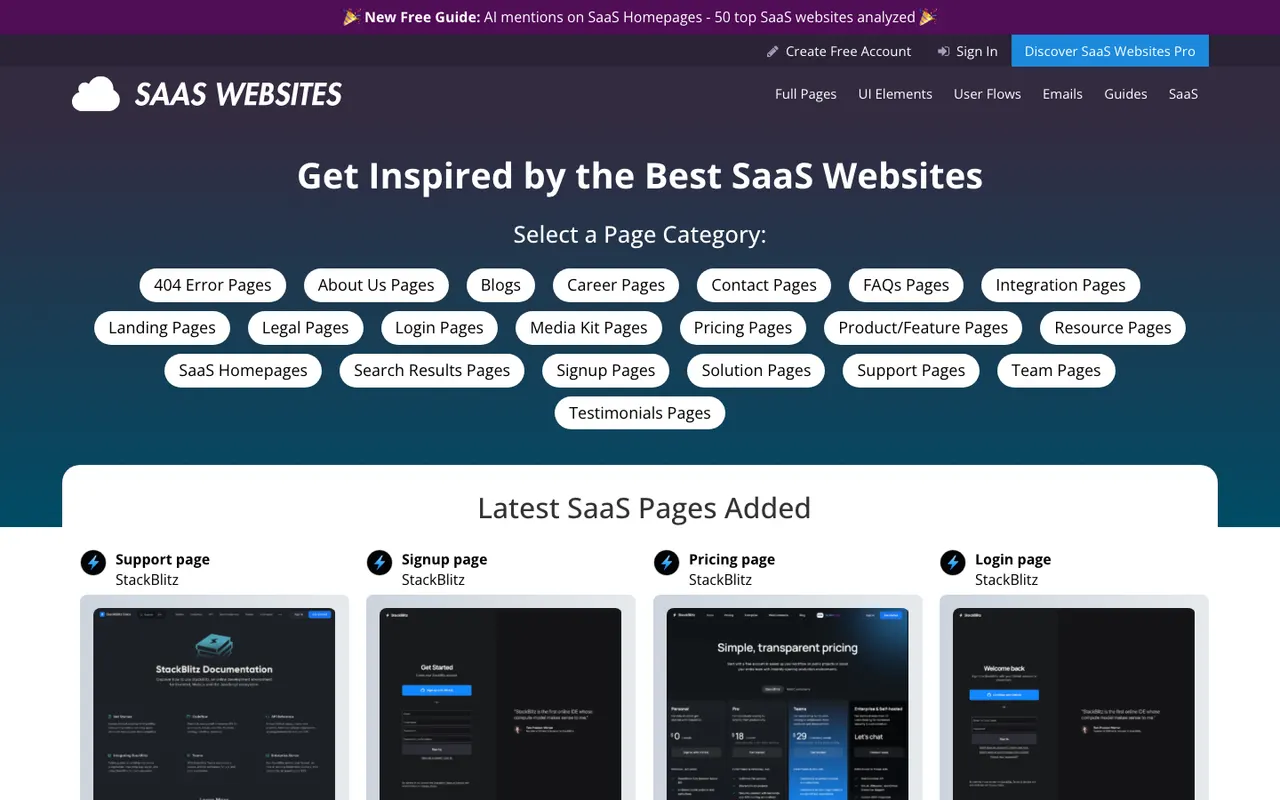The width and height of the screenshot is (1280, 800).
Task: Open the SaaS nav item
Action: coord(1183,94)
